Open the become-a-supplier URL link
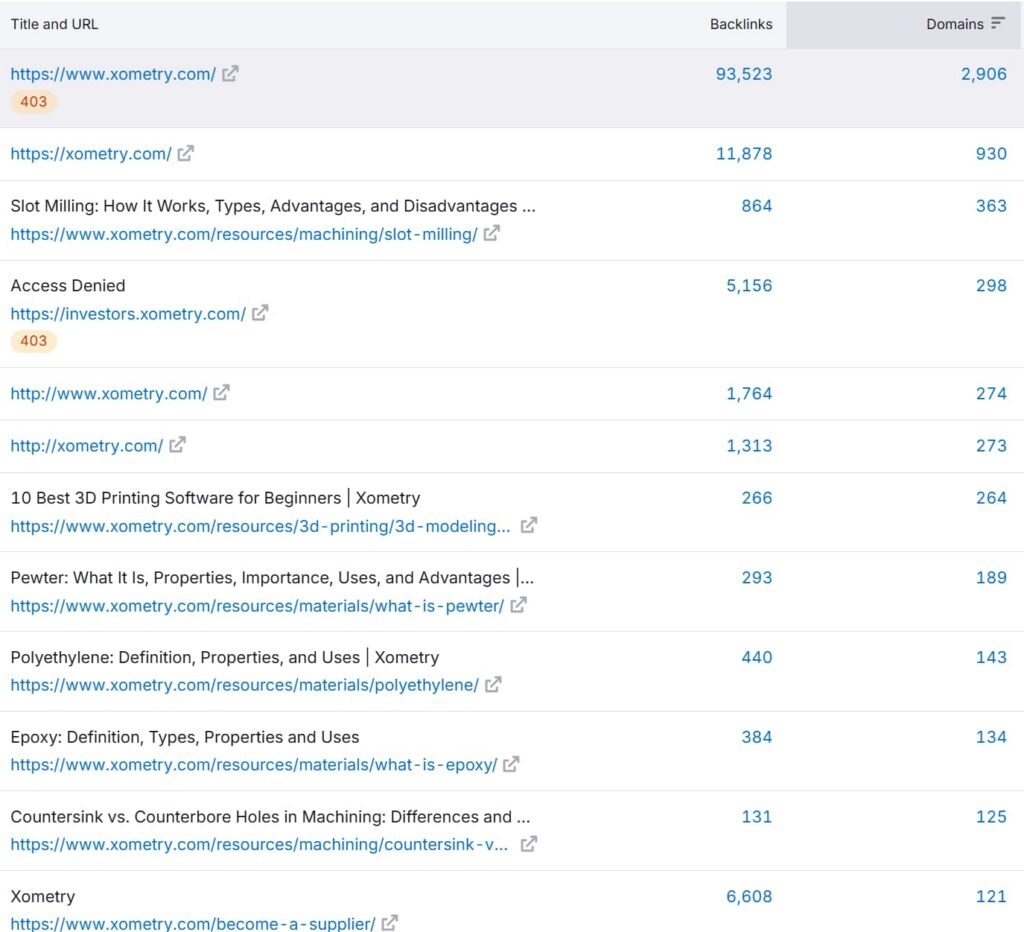 coord(193,924)
